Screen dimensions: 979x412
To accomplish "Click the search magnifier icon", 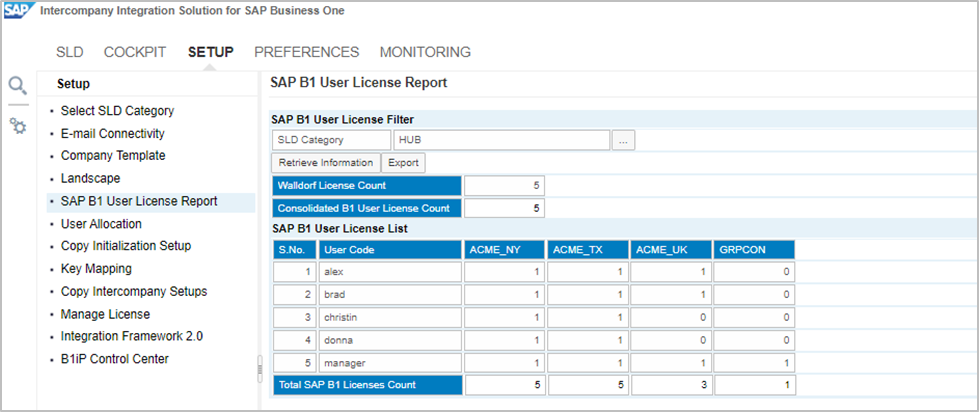I will click(18, 87).
